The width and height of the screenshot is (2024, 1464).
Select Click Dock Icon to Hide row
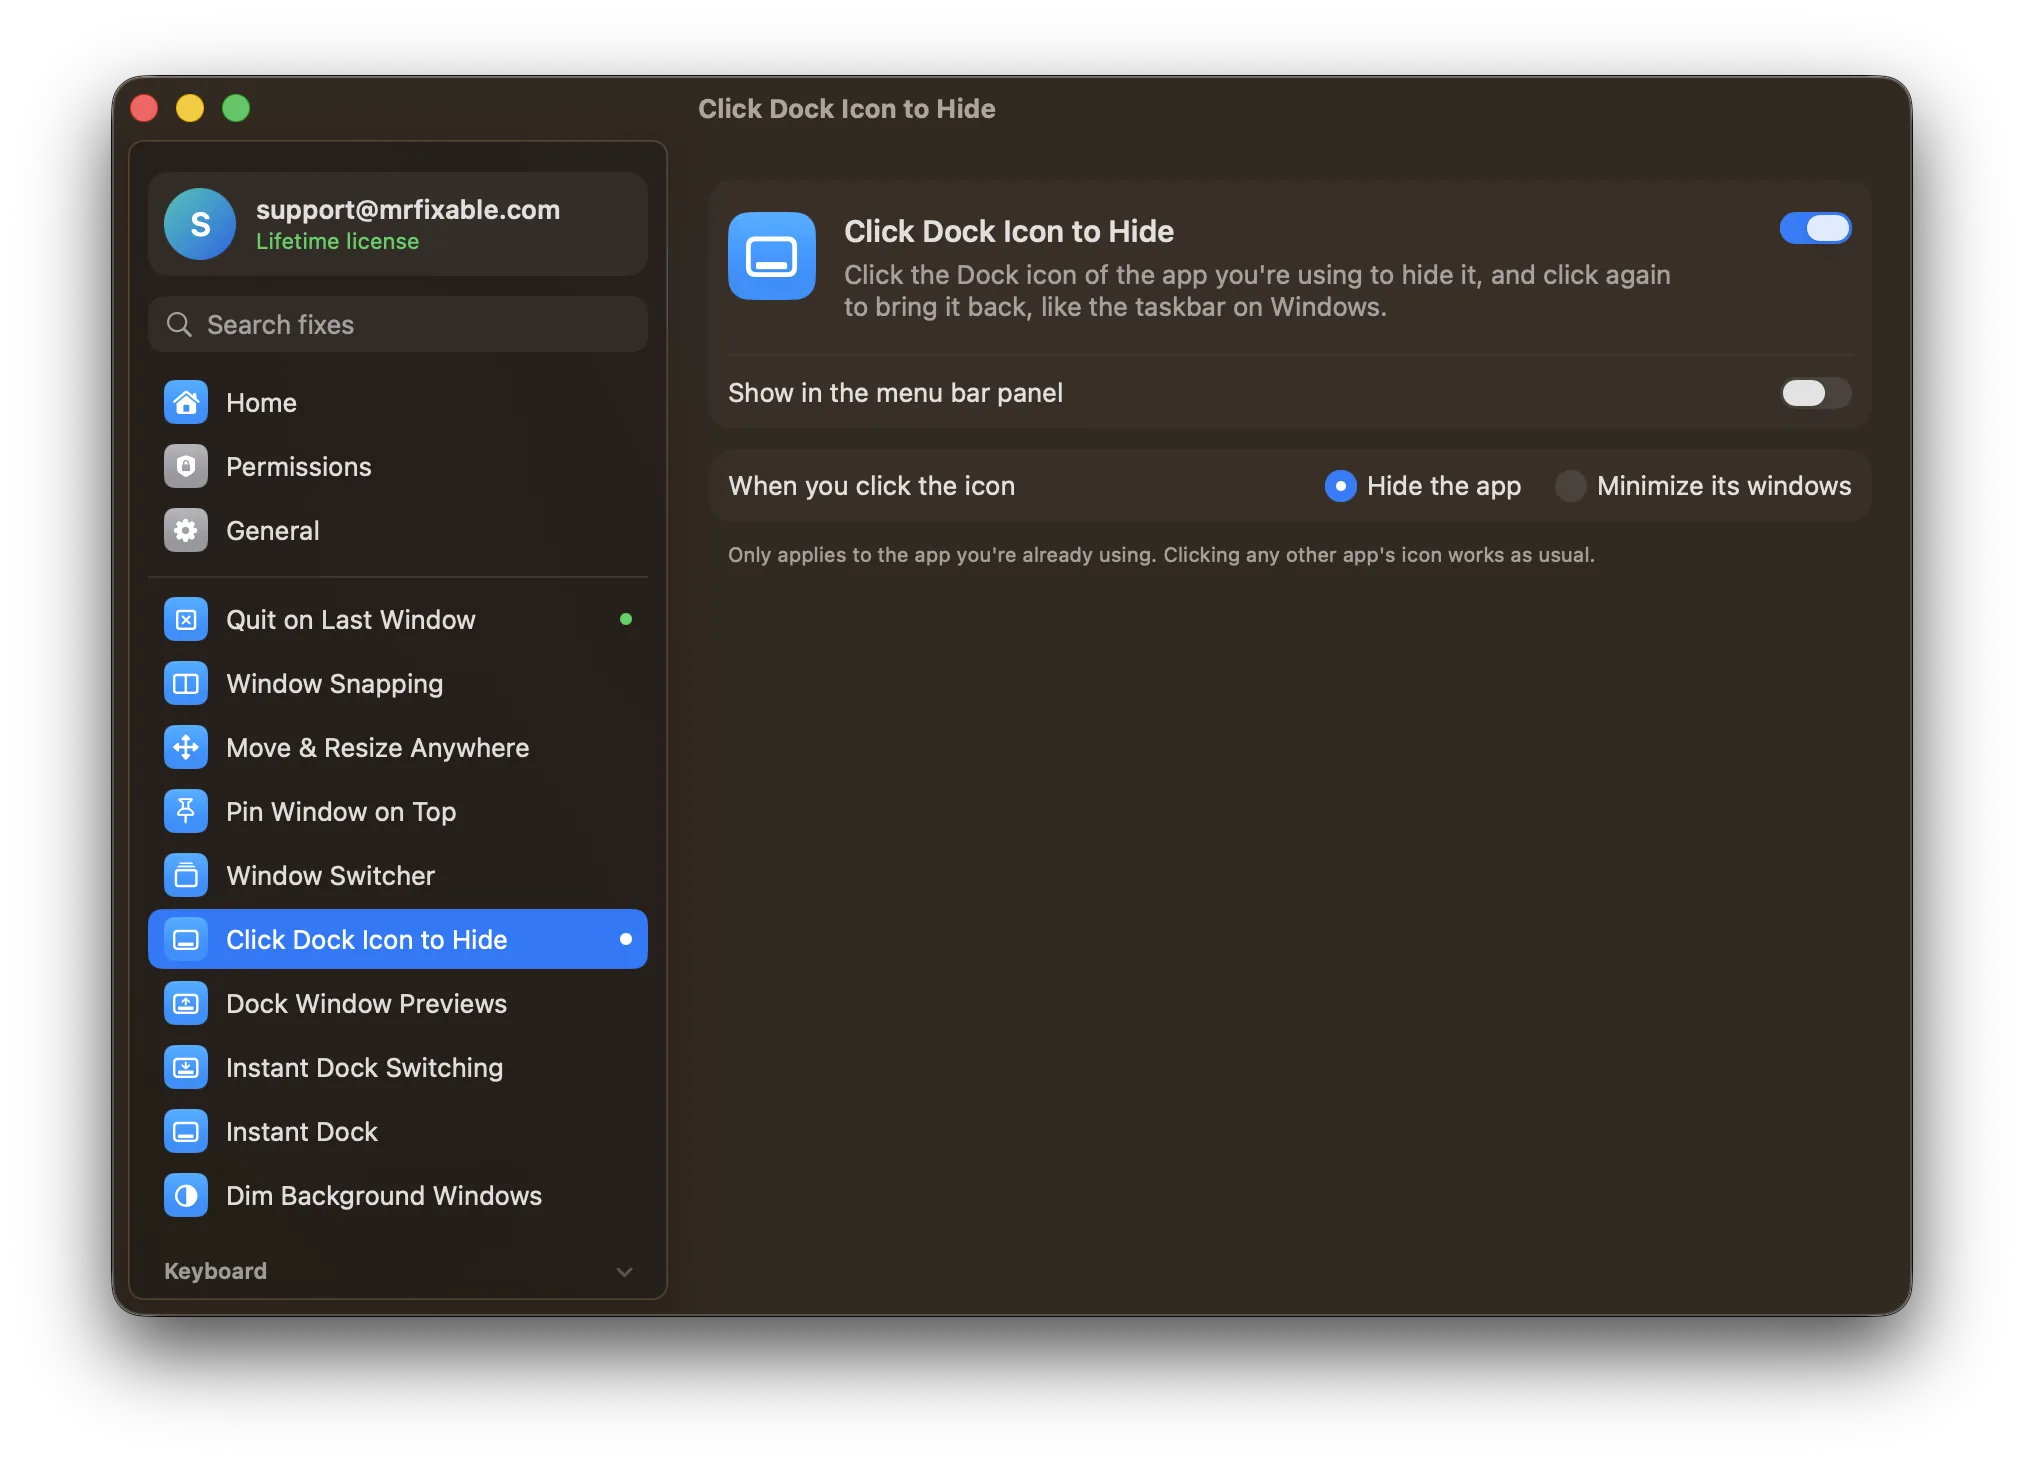click(x=398, y=940)
